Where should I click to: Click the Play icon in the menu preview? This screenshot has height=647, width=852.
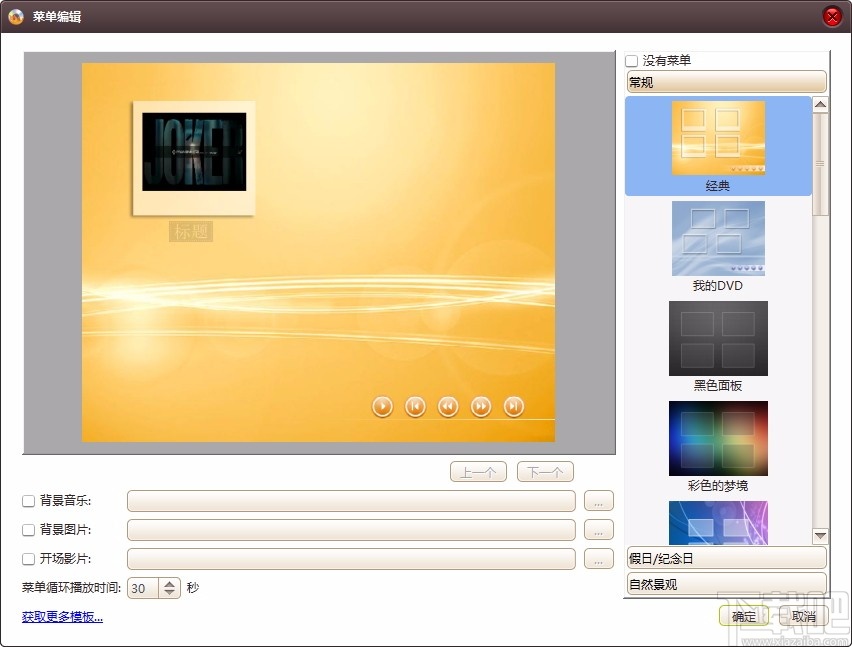pyautogui.click(x=382, y=407)
